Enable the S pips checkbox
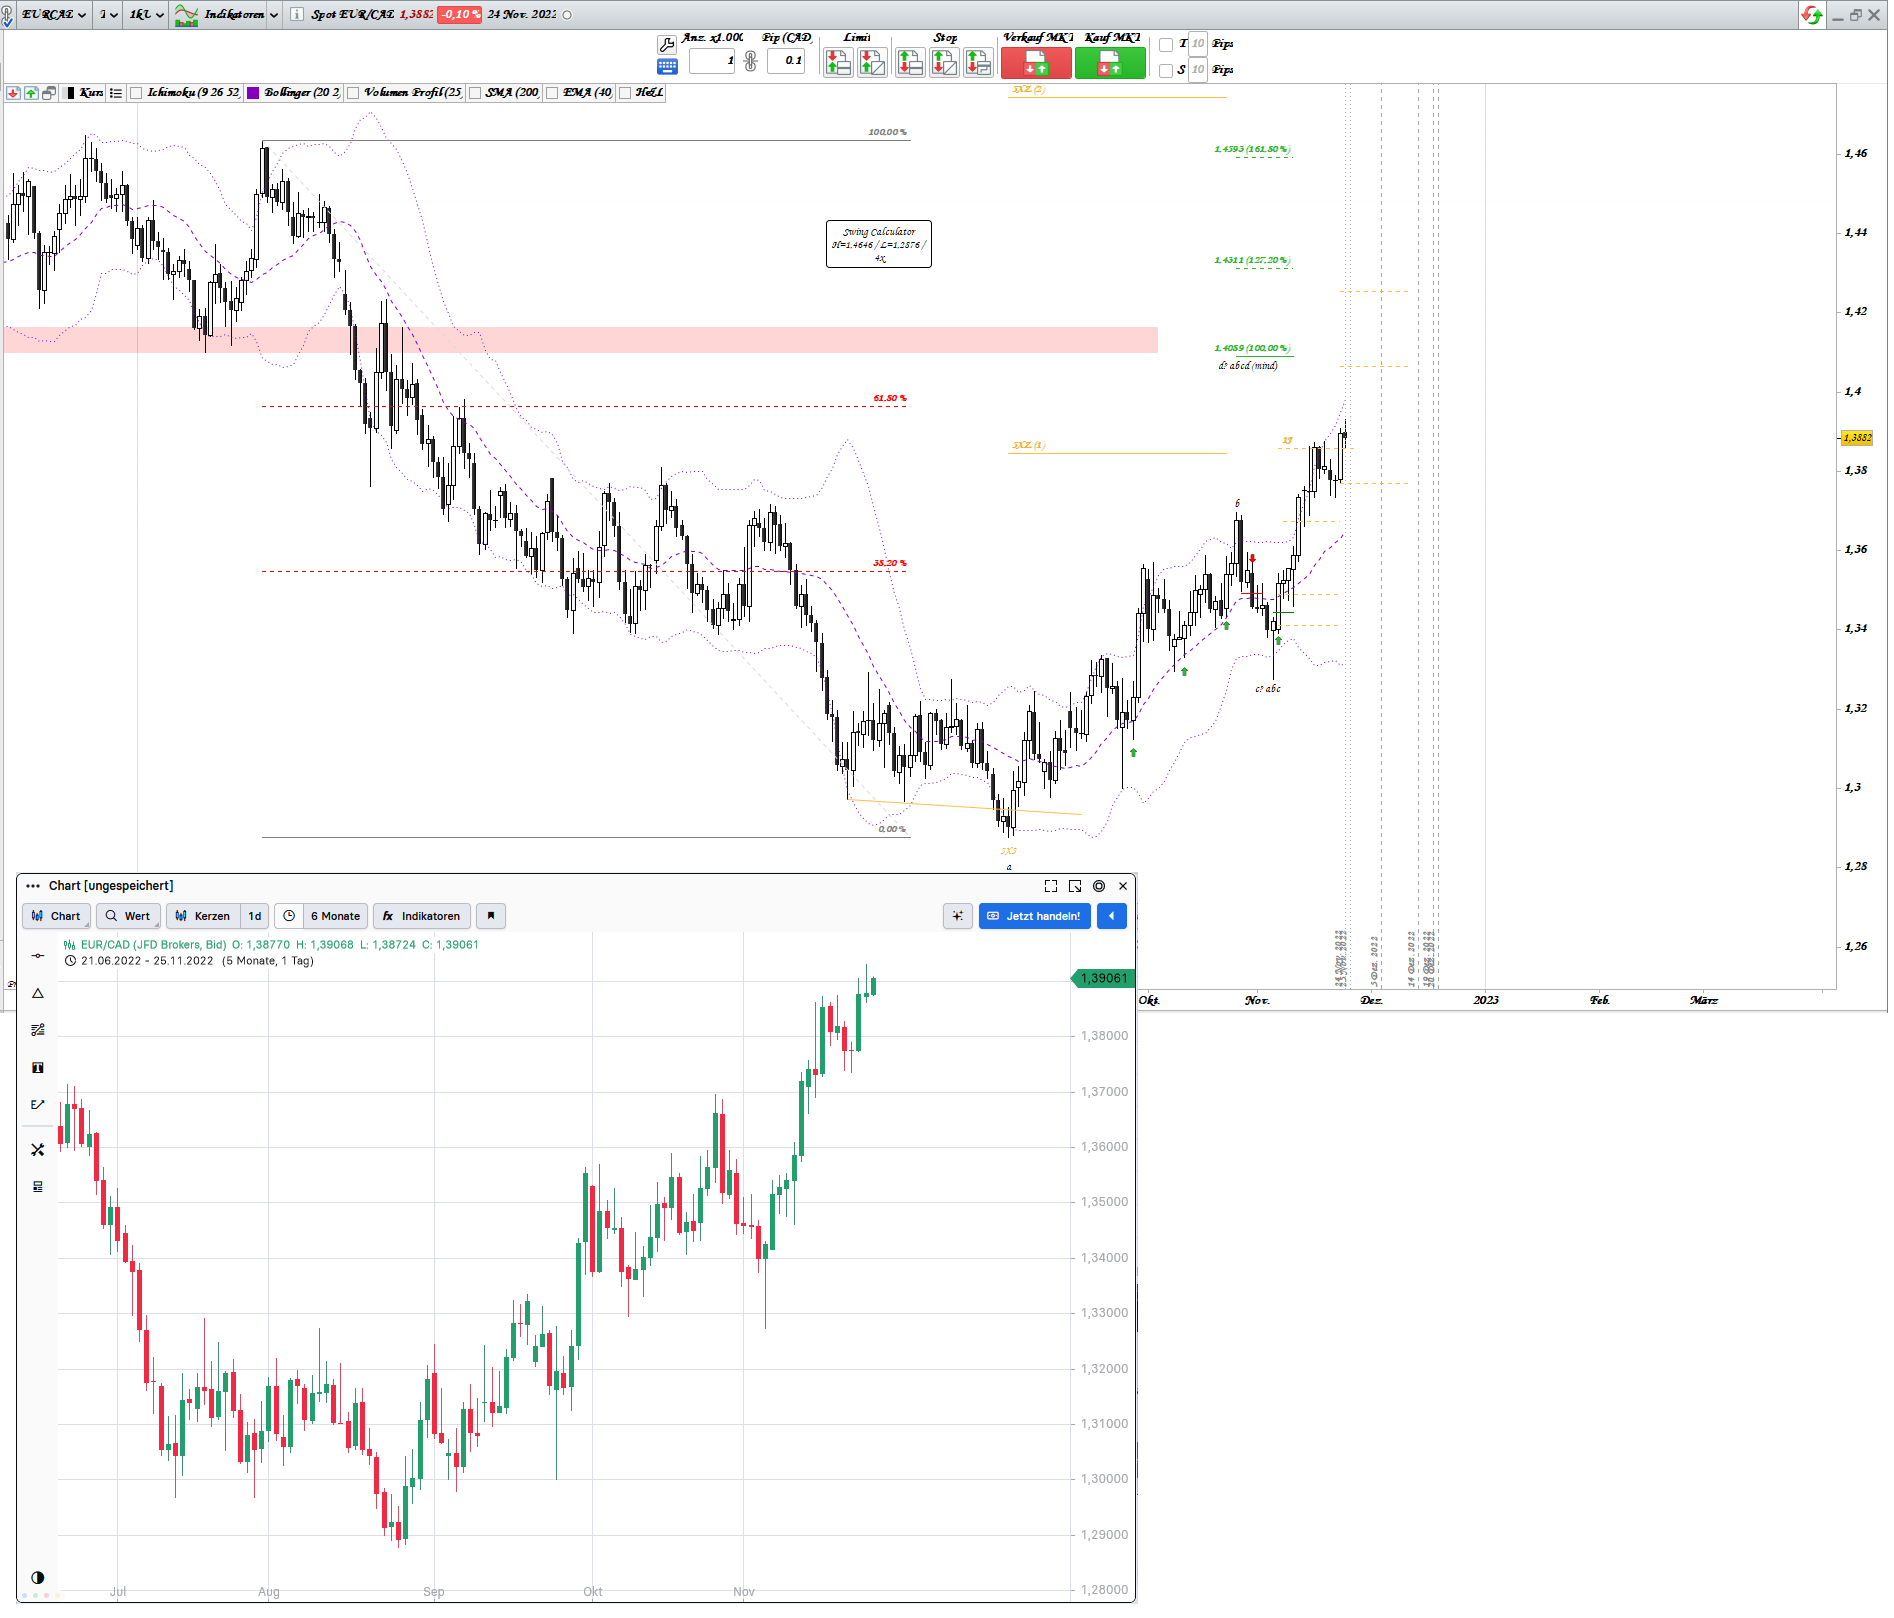The height and width of the screenshot is (1618, 1894). pos(1166,71)
